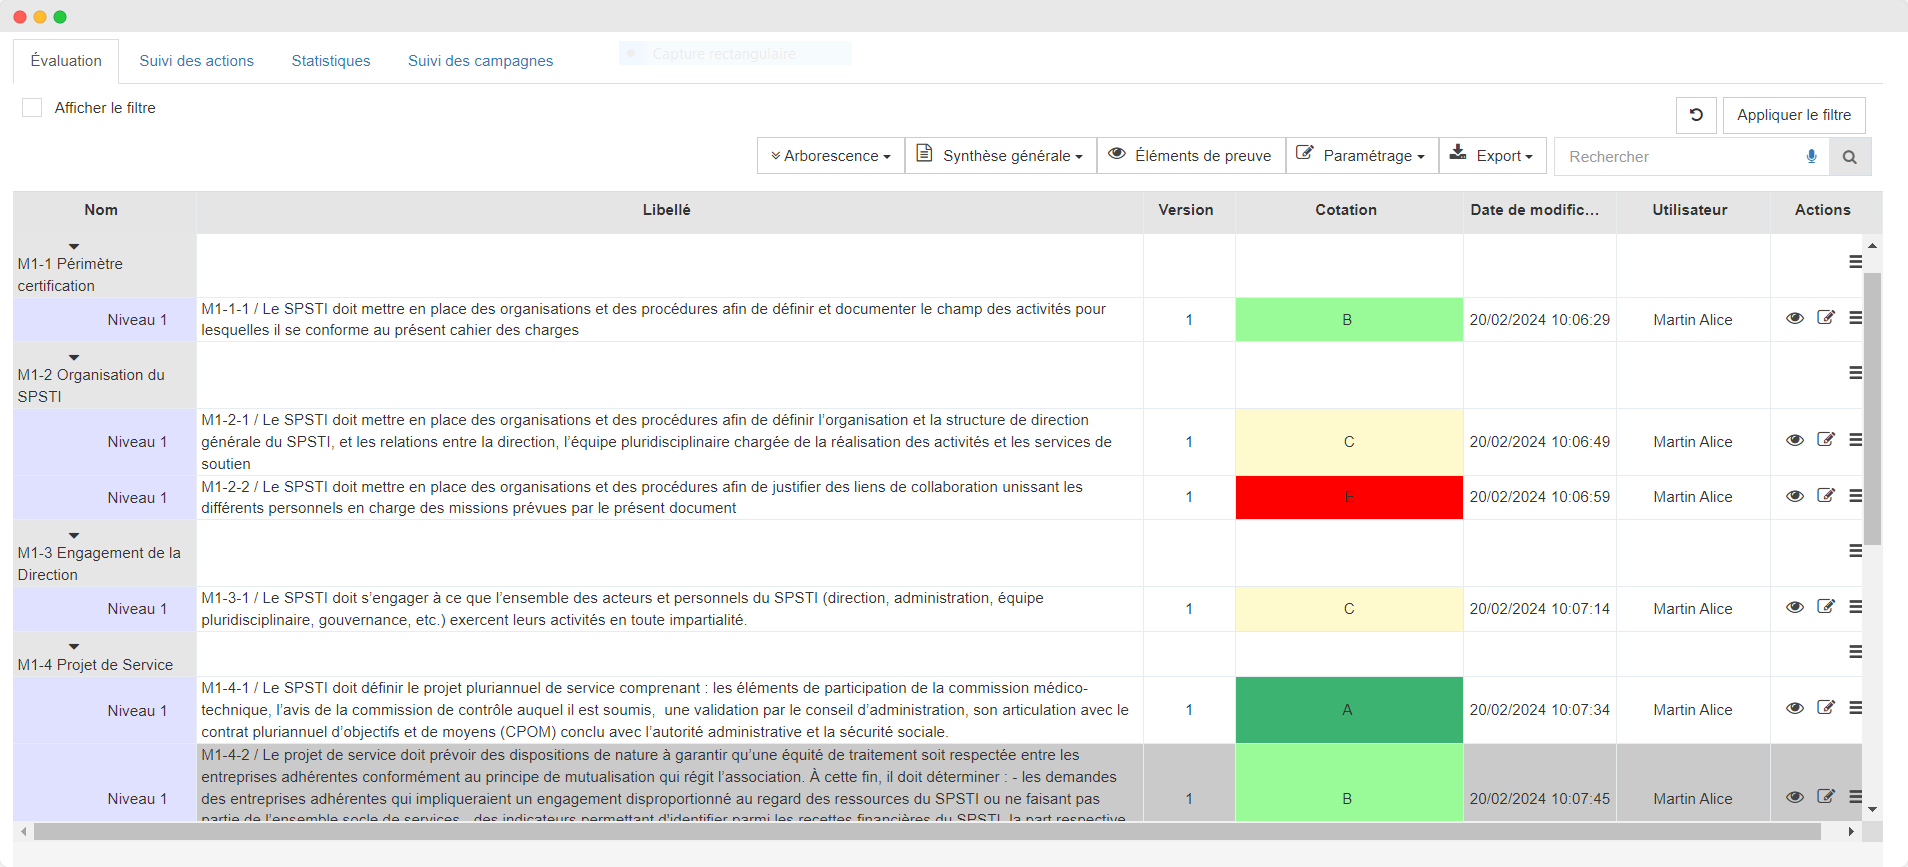This screenshot has width=1908, height=867.
Task: Click red cotation cell of M1-2-2
Action: pyautogui.click(x=1349, y=497)
